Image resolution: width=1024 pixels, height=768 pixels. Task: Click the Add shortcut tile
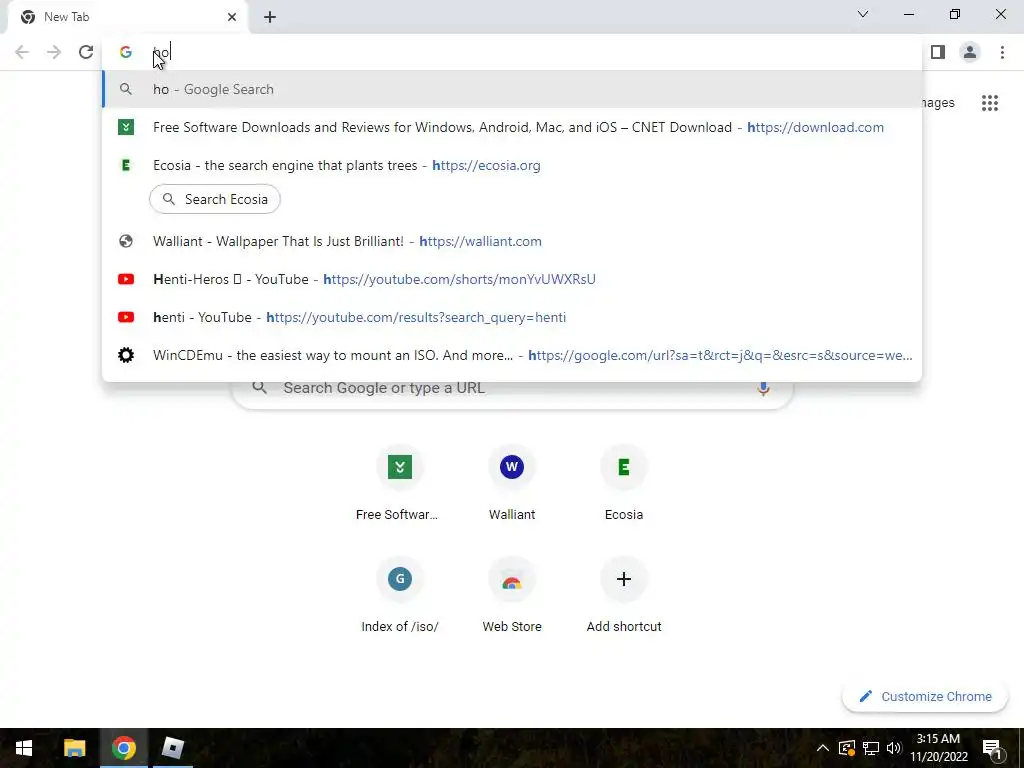pos(624,596)
